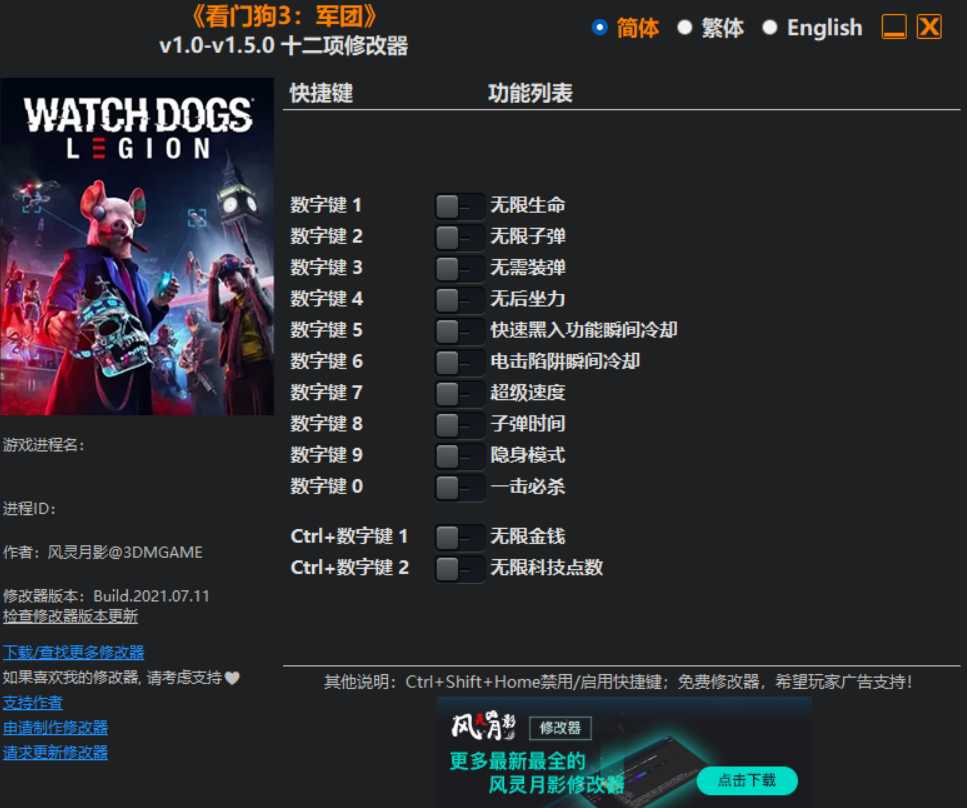Click the v1.0-v1.5.0 十二项修改器 subtitle
The image size is (967, 808).
[284, 46]
